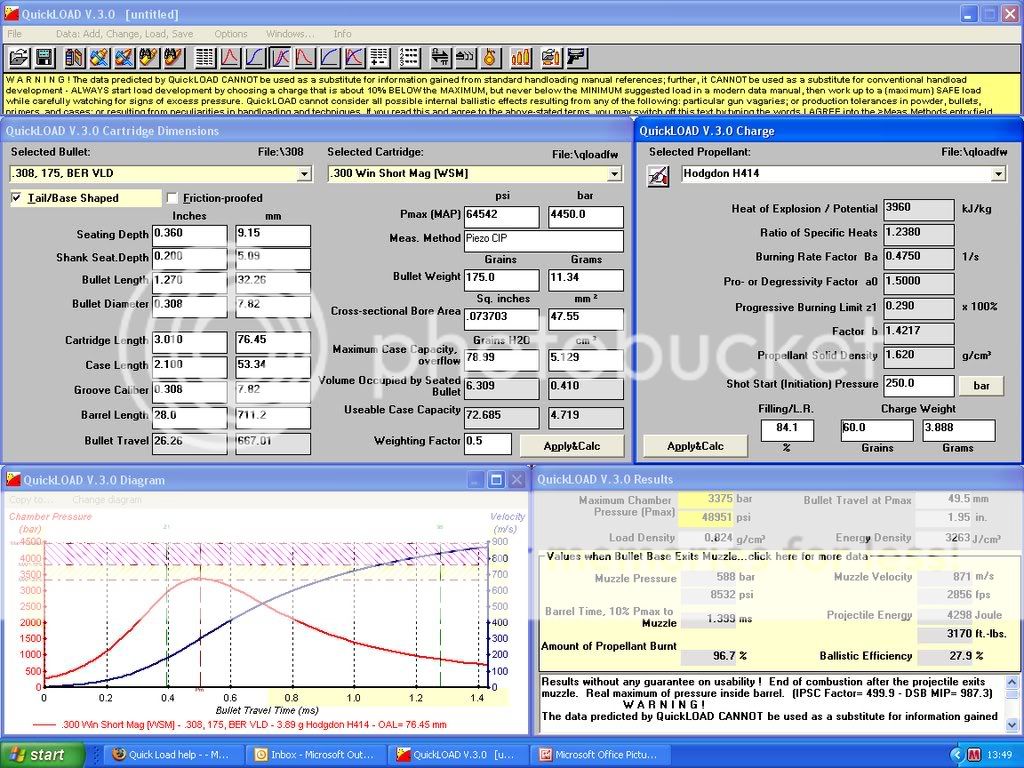Enable the Friction-proofed checkbox
This screenshot has width=1024, height=768.
click(x=173, y=198)
